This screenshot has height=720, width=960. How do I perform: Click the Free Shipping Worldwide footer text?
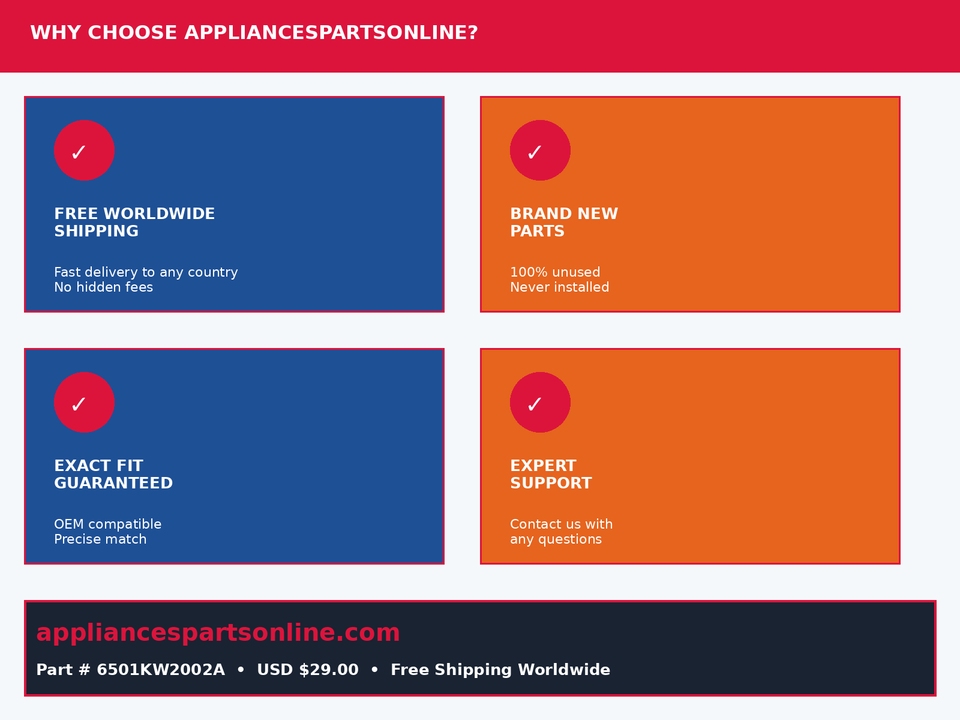500,670
